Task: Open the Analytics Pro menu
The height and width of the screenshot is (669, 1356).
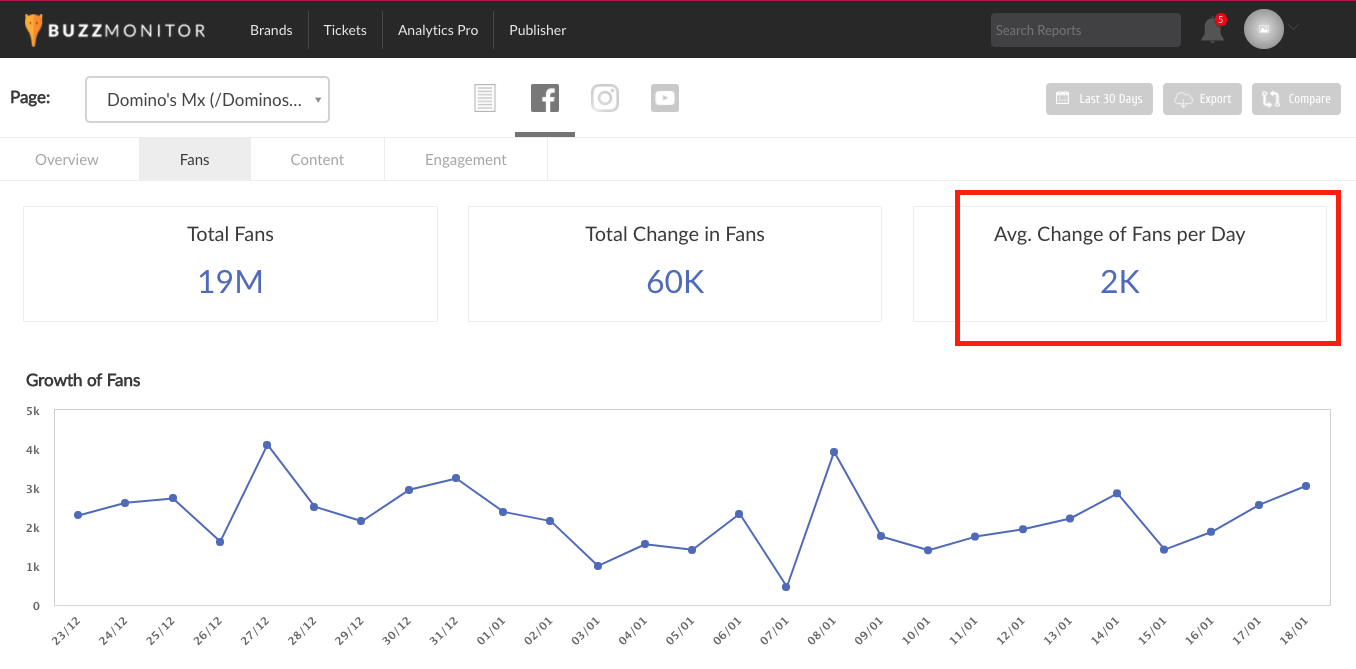Action: coord(438,30)
